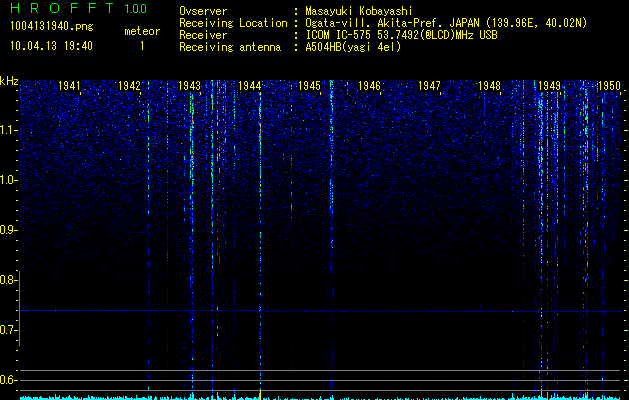Click the HROFFT 1.0.0 title text
The height and width of the screenshot is (400, 629).
pyautogui.click(x=79, y=8)
